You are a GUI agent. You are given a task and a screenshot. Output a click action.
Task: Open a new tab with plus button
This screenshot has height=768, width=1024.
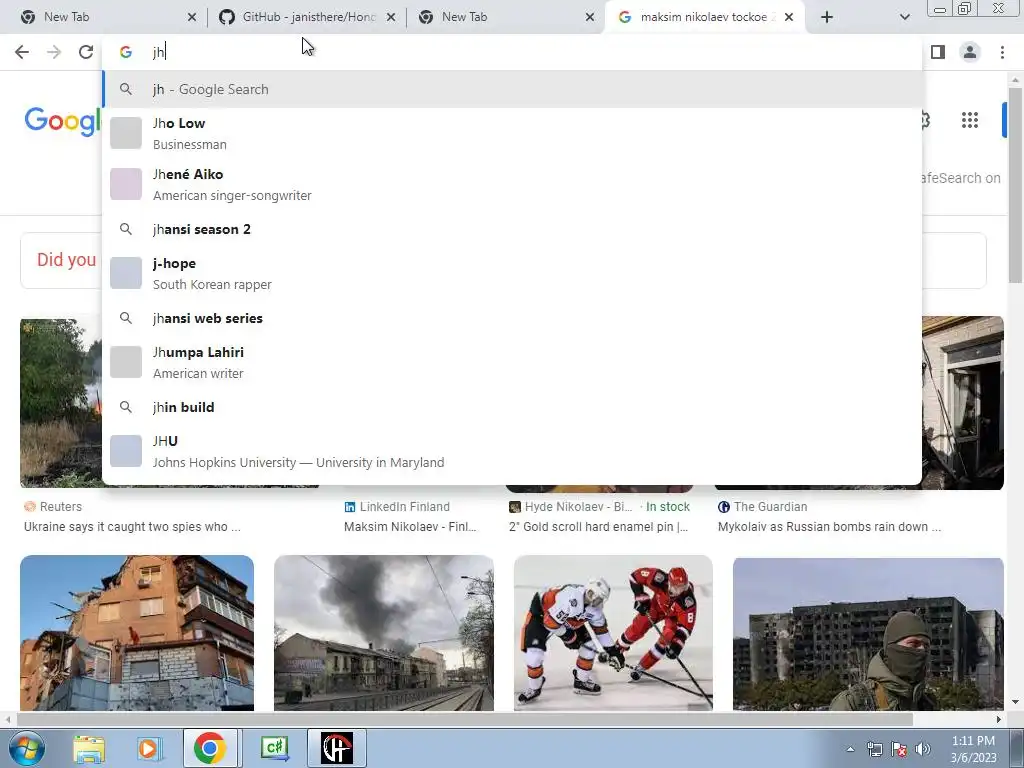[x=827, y=17]
